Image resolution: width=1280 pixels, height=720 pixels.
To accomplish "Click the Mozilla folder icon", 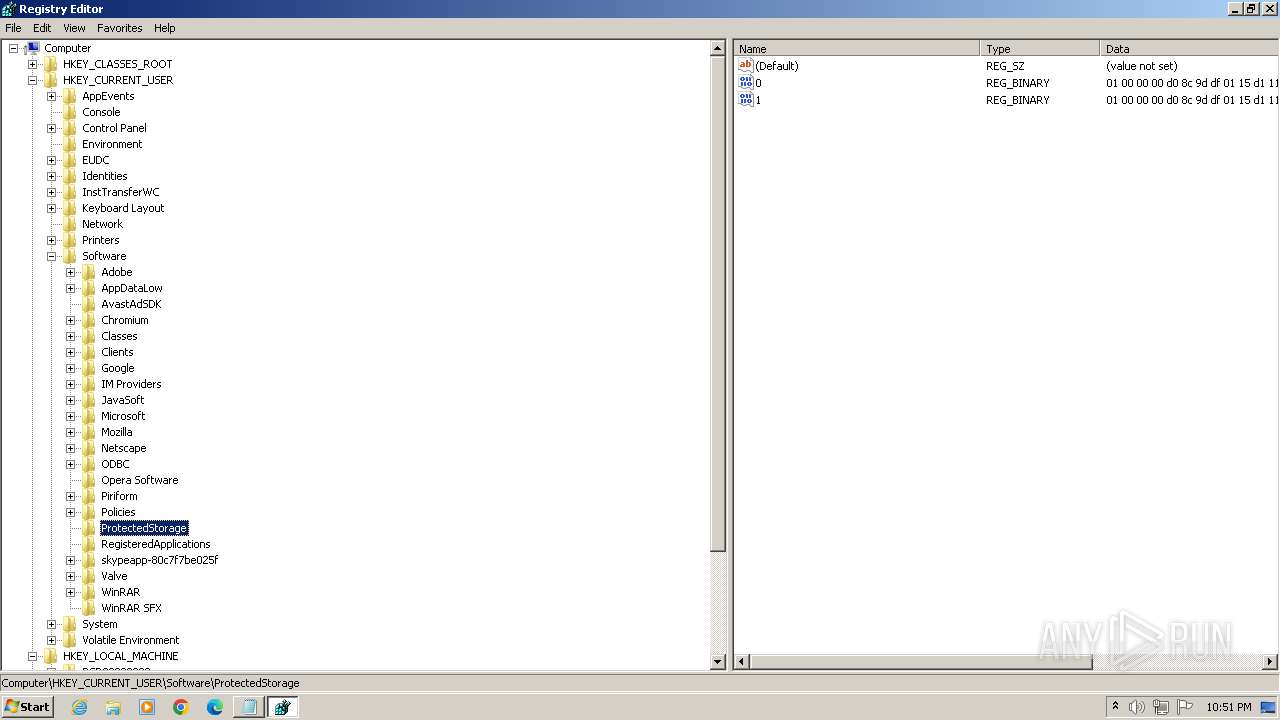I will (x=89, y=432).
